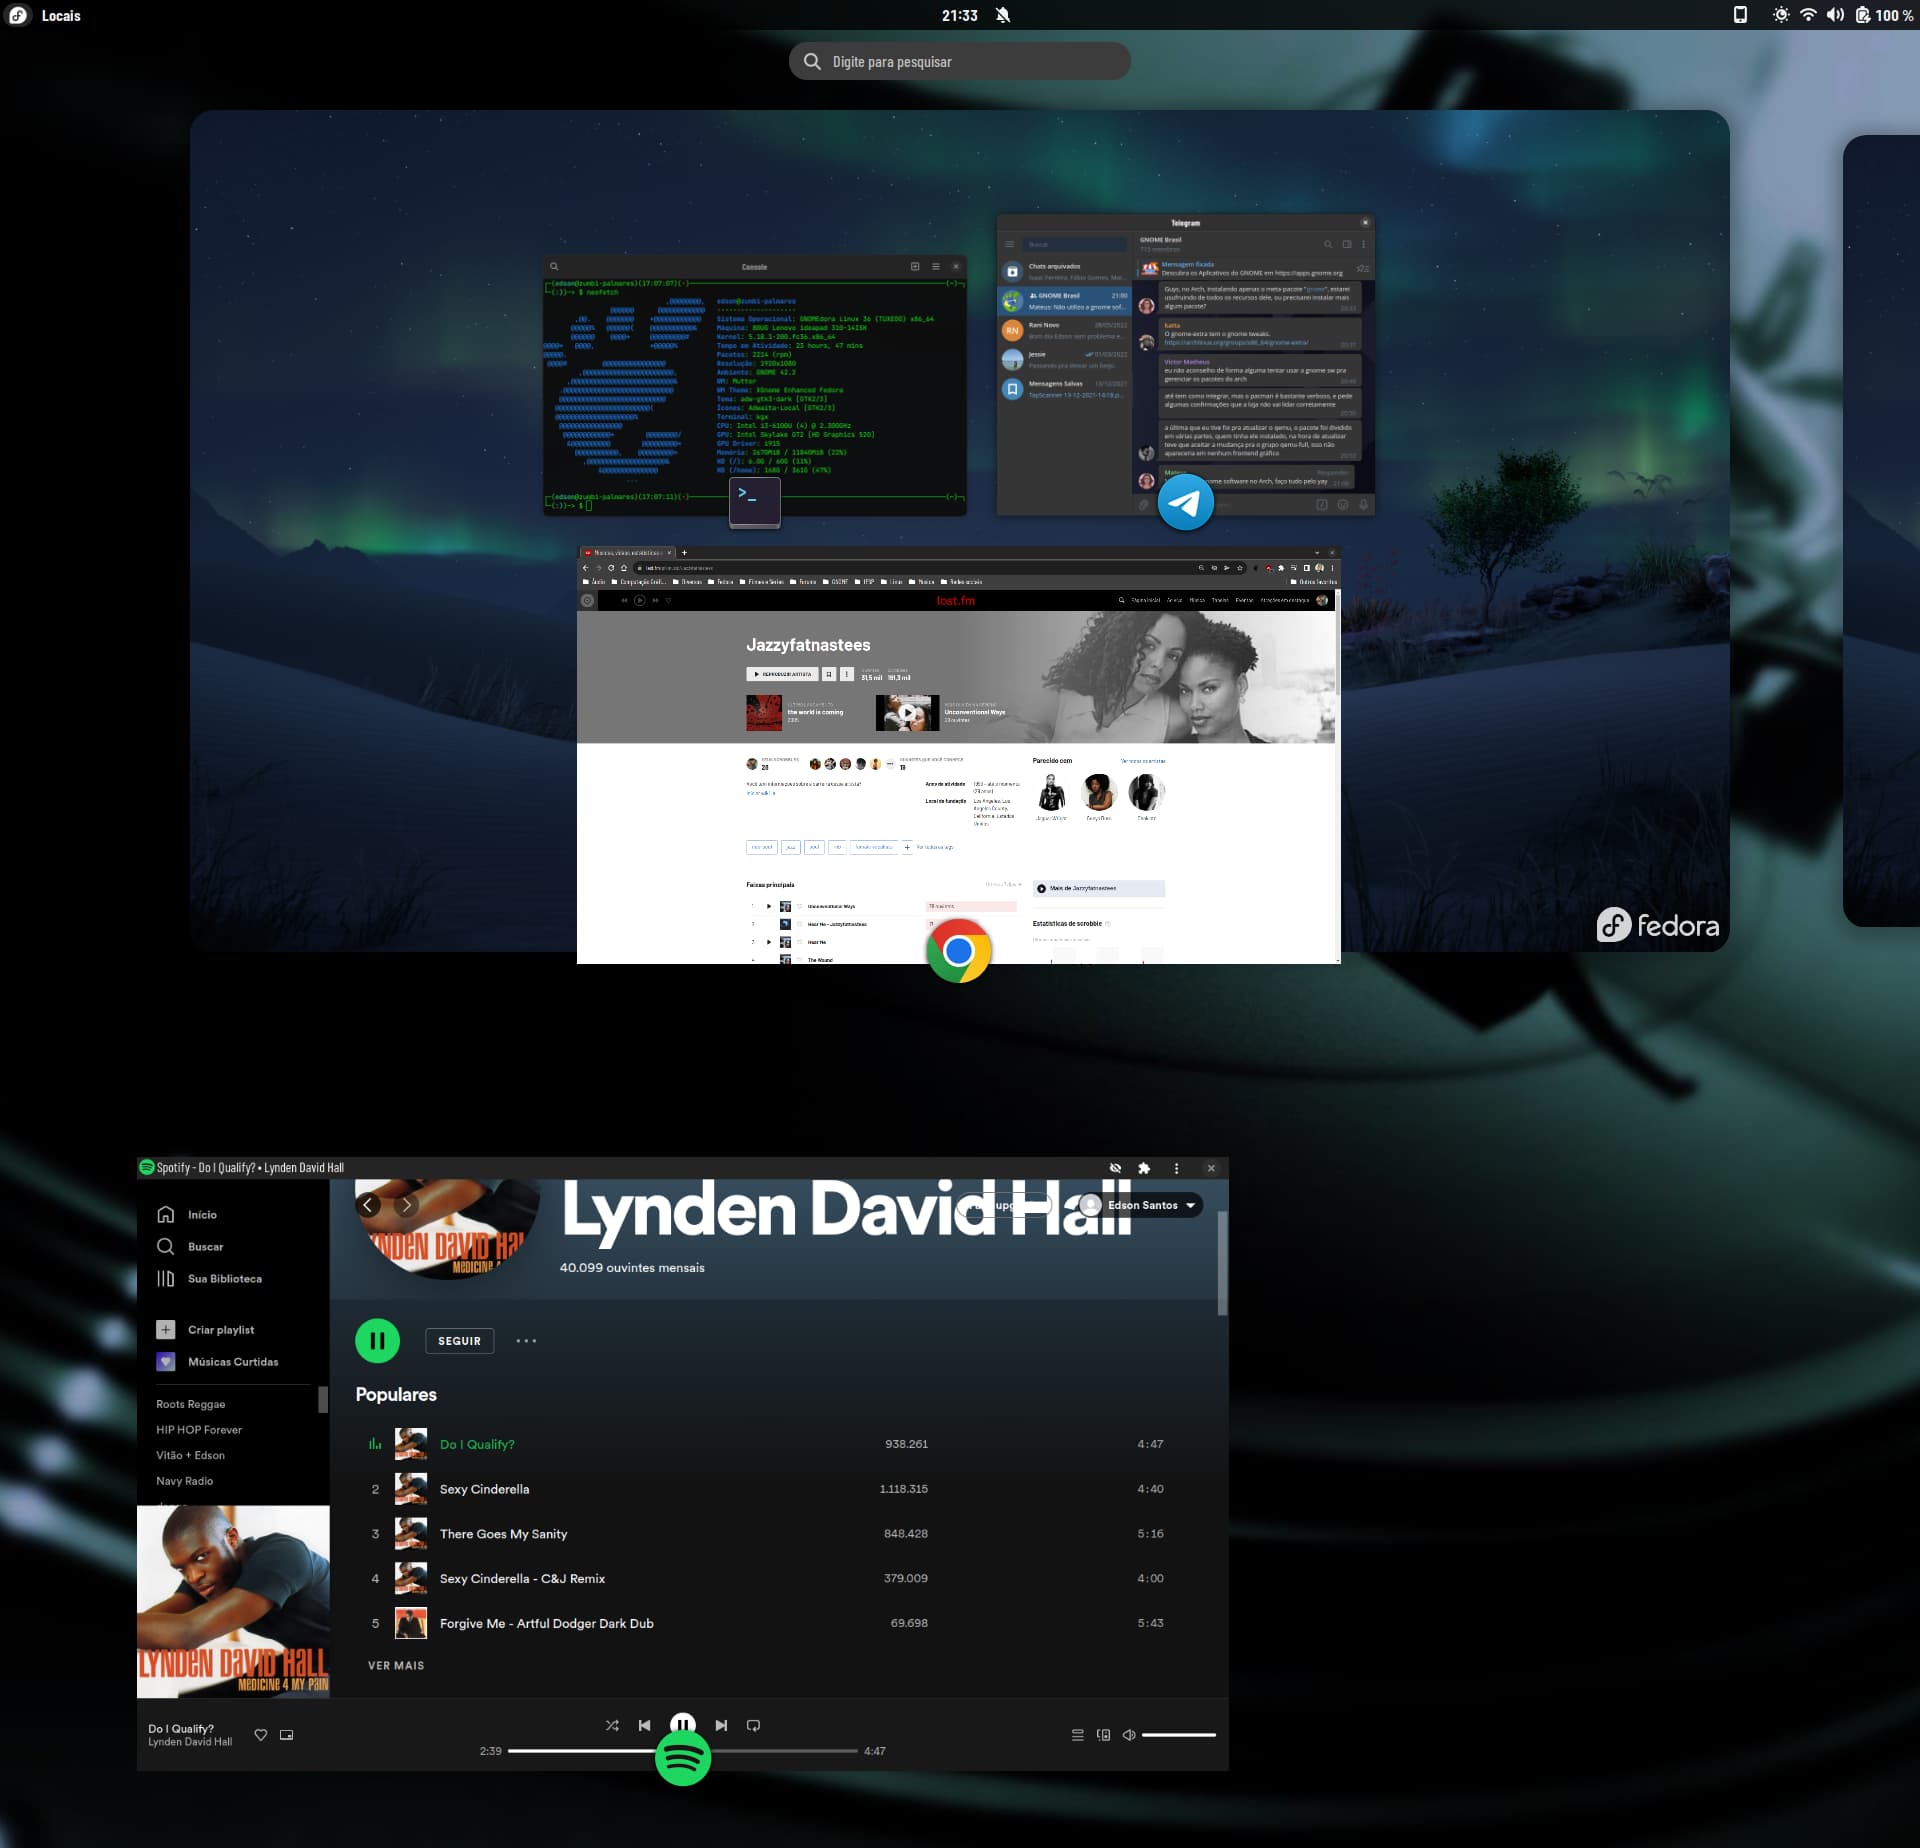Follow artist with SEGUIR button
Viewport: 1920px width, 1848px height.
coord(459,1341)
